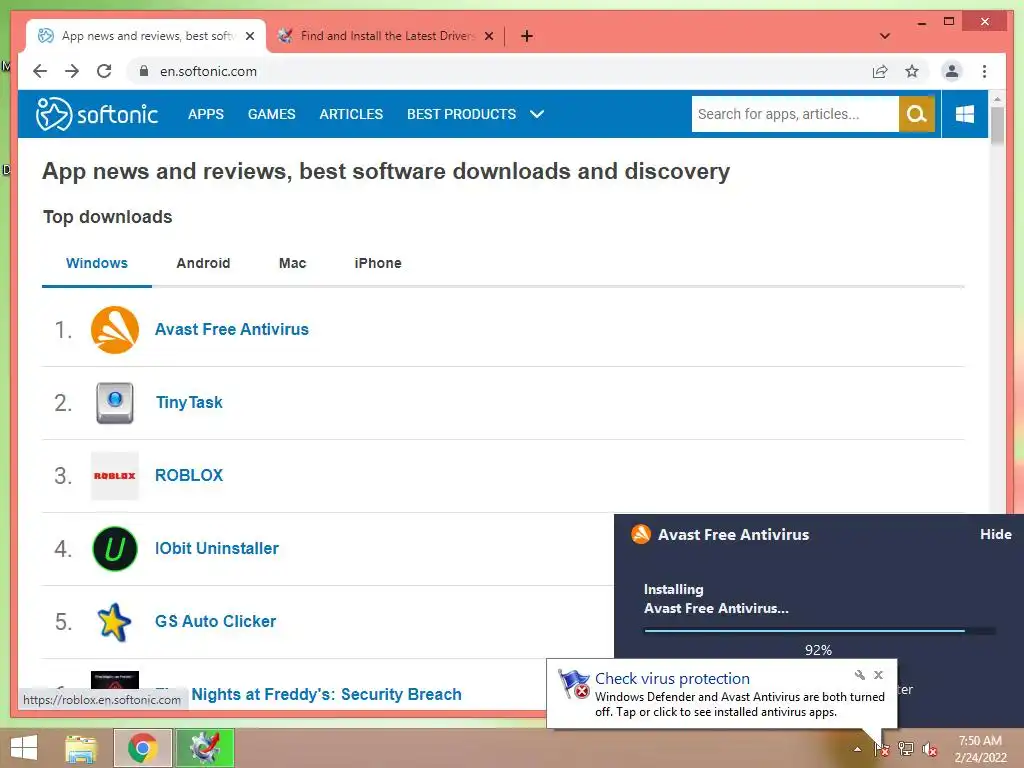The height and width of the screenshot is (768, 1024).
Task: Click the orange search magnifier button
Action: (x=917, y=114)
